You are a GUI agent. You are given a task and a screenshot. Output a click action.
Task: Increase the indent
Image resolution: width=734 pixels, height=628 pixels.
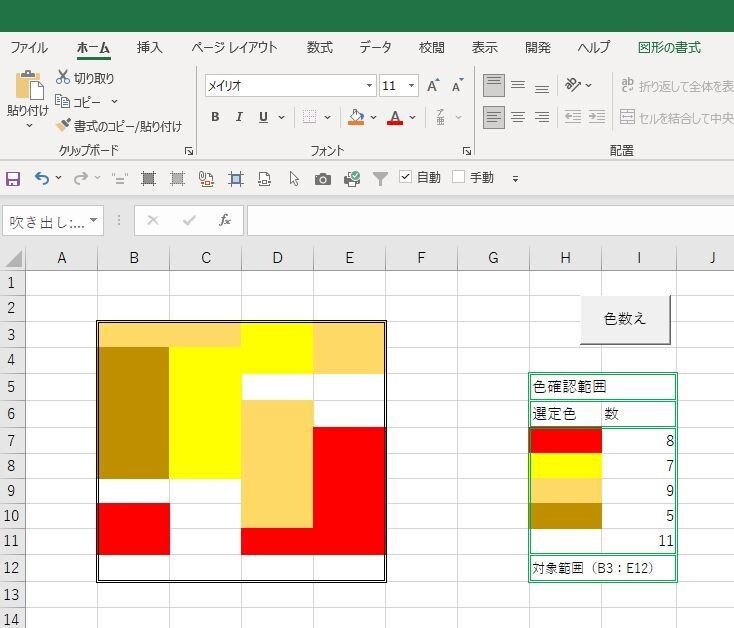coord(597,117)
